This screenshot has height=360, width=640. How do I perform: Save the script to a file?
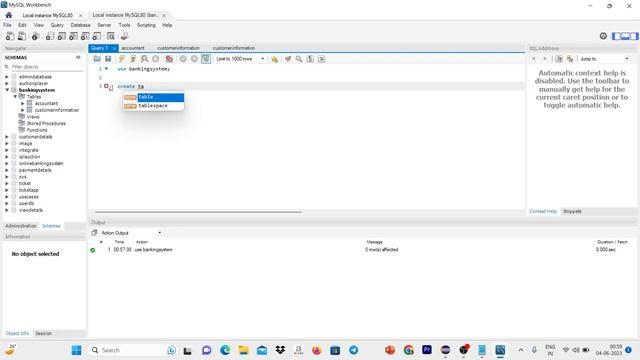pyautogui.click(x=108, y=59)
